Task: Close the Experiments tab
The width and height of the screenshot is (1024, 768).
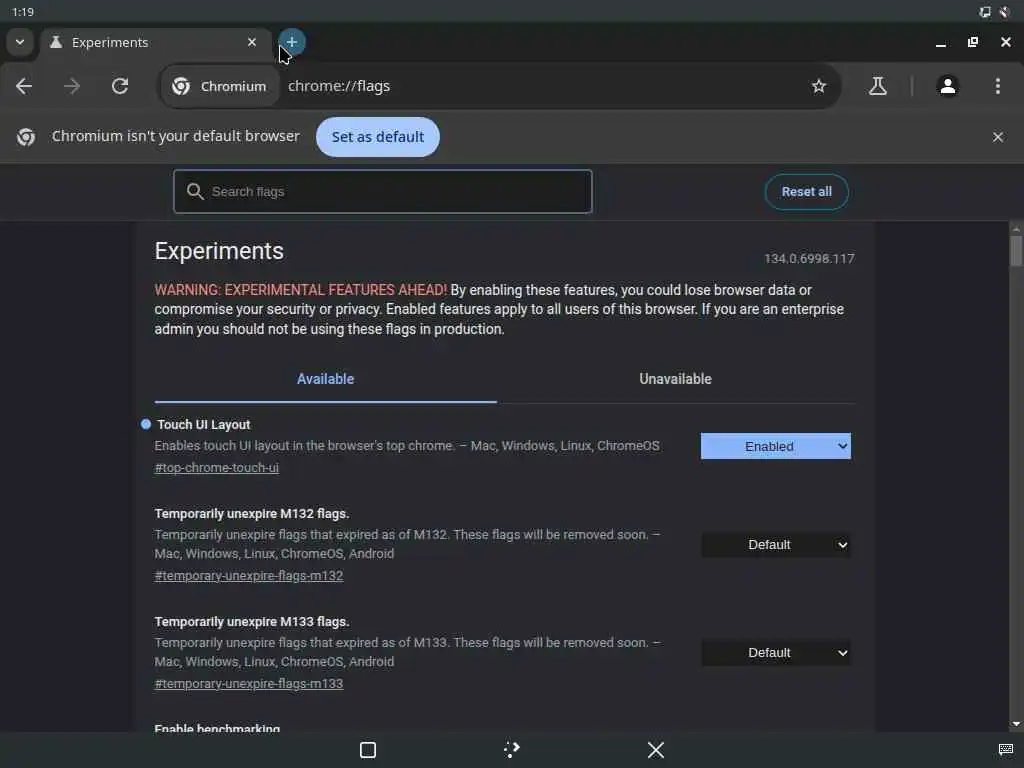Action: coord(252,42)
